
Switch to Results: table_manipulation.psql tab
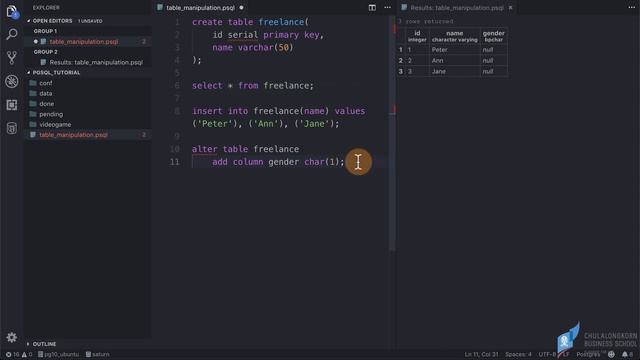tap(457, 8)
